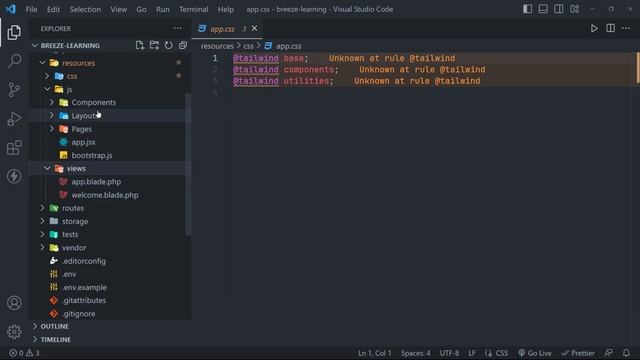Open app.blade.php file
Viewport: 640px width, 360px height.
(x=96, y=182)
